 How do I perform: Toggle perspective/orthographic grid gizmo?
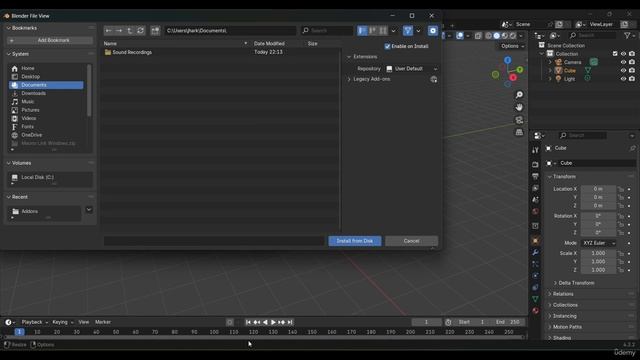519,132
